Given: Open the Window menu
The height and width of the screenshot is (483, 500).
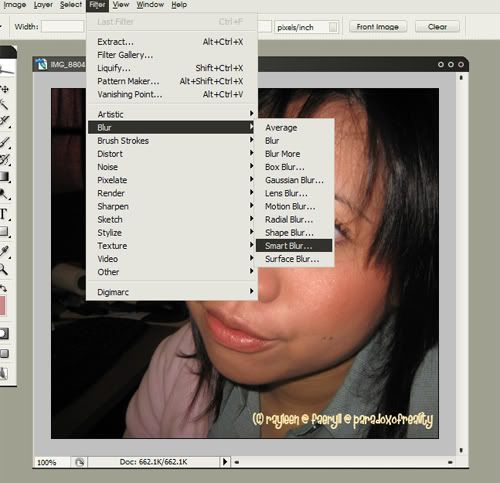Looking at the screenshot, I should pyautogui.click(x=150, y=5).
